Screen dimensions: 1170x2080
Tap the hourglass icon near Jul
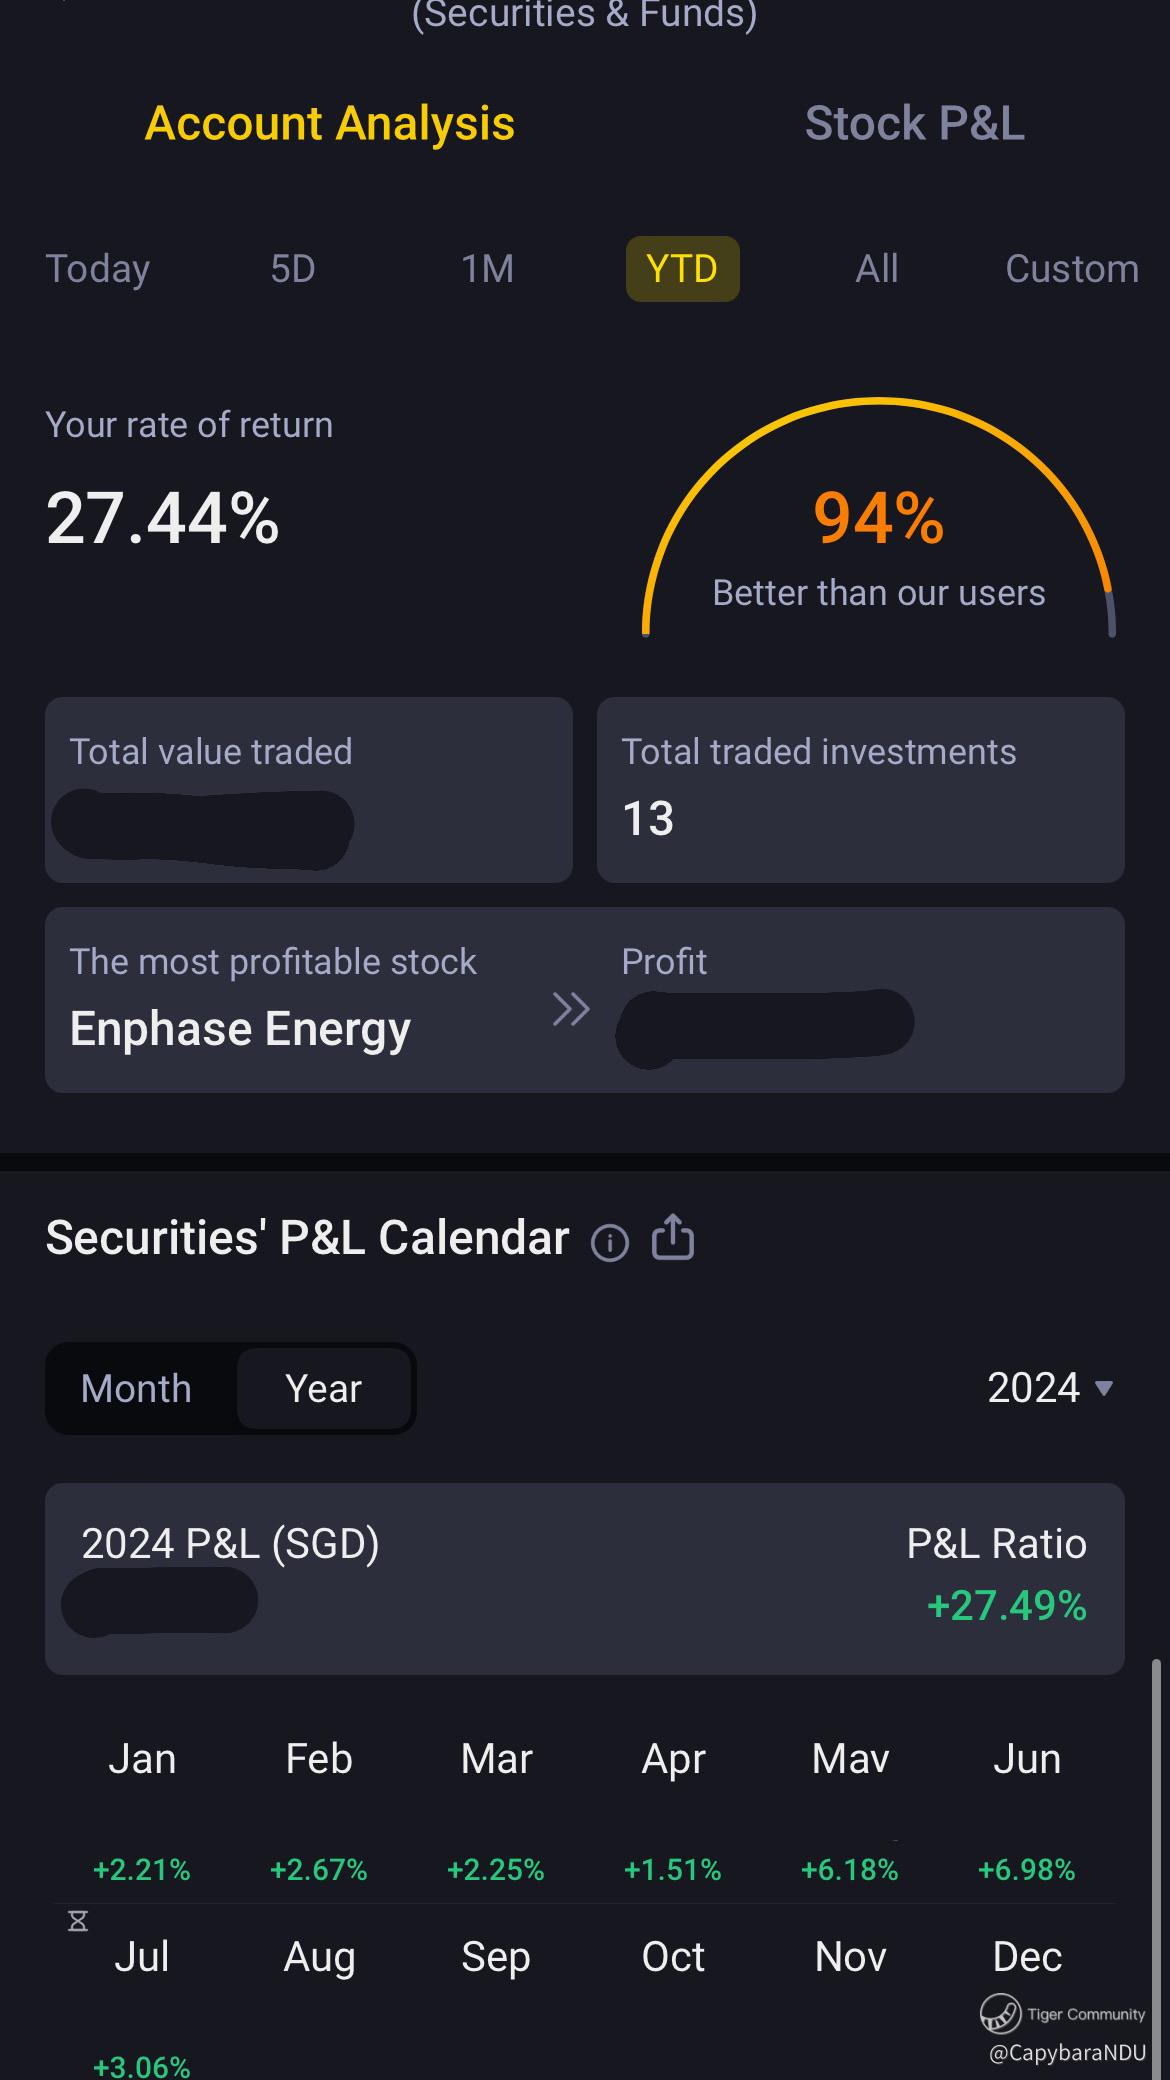click(78, 1921)
